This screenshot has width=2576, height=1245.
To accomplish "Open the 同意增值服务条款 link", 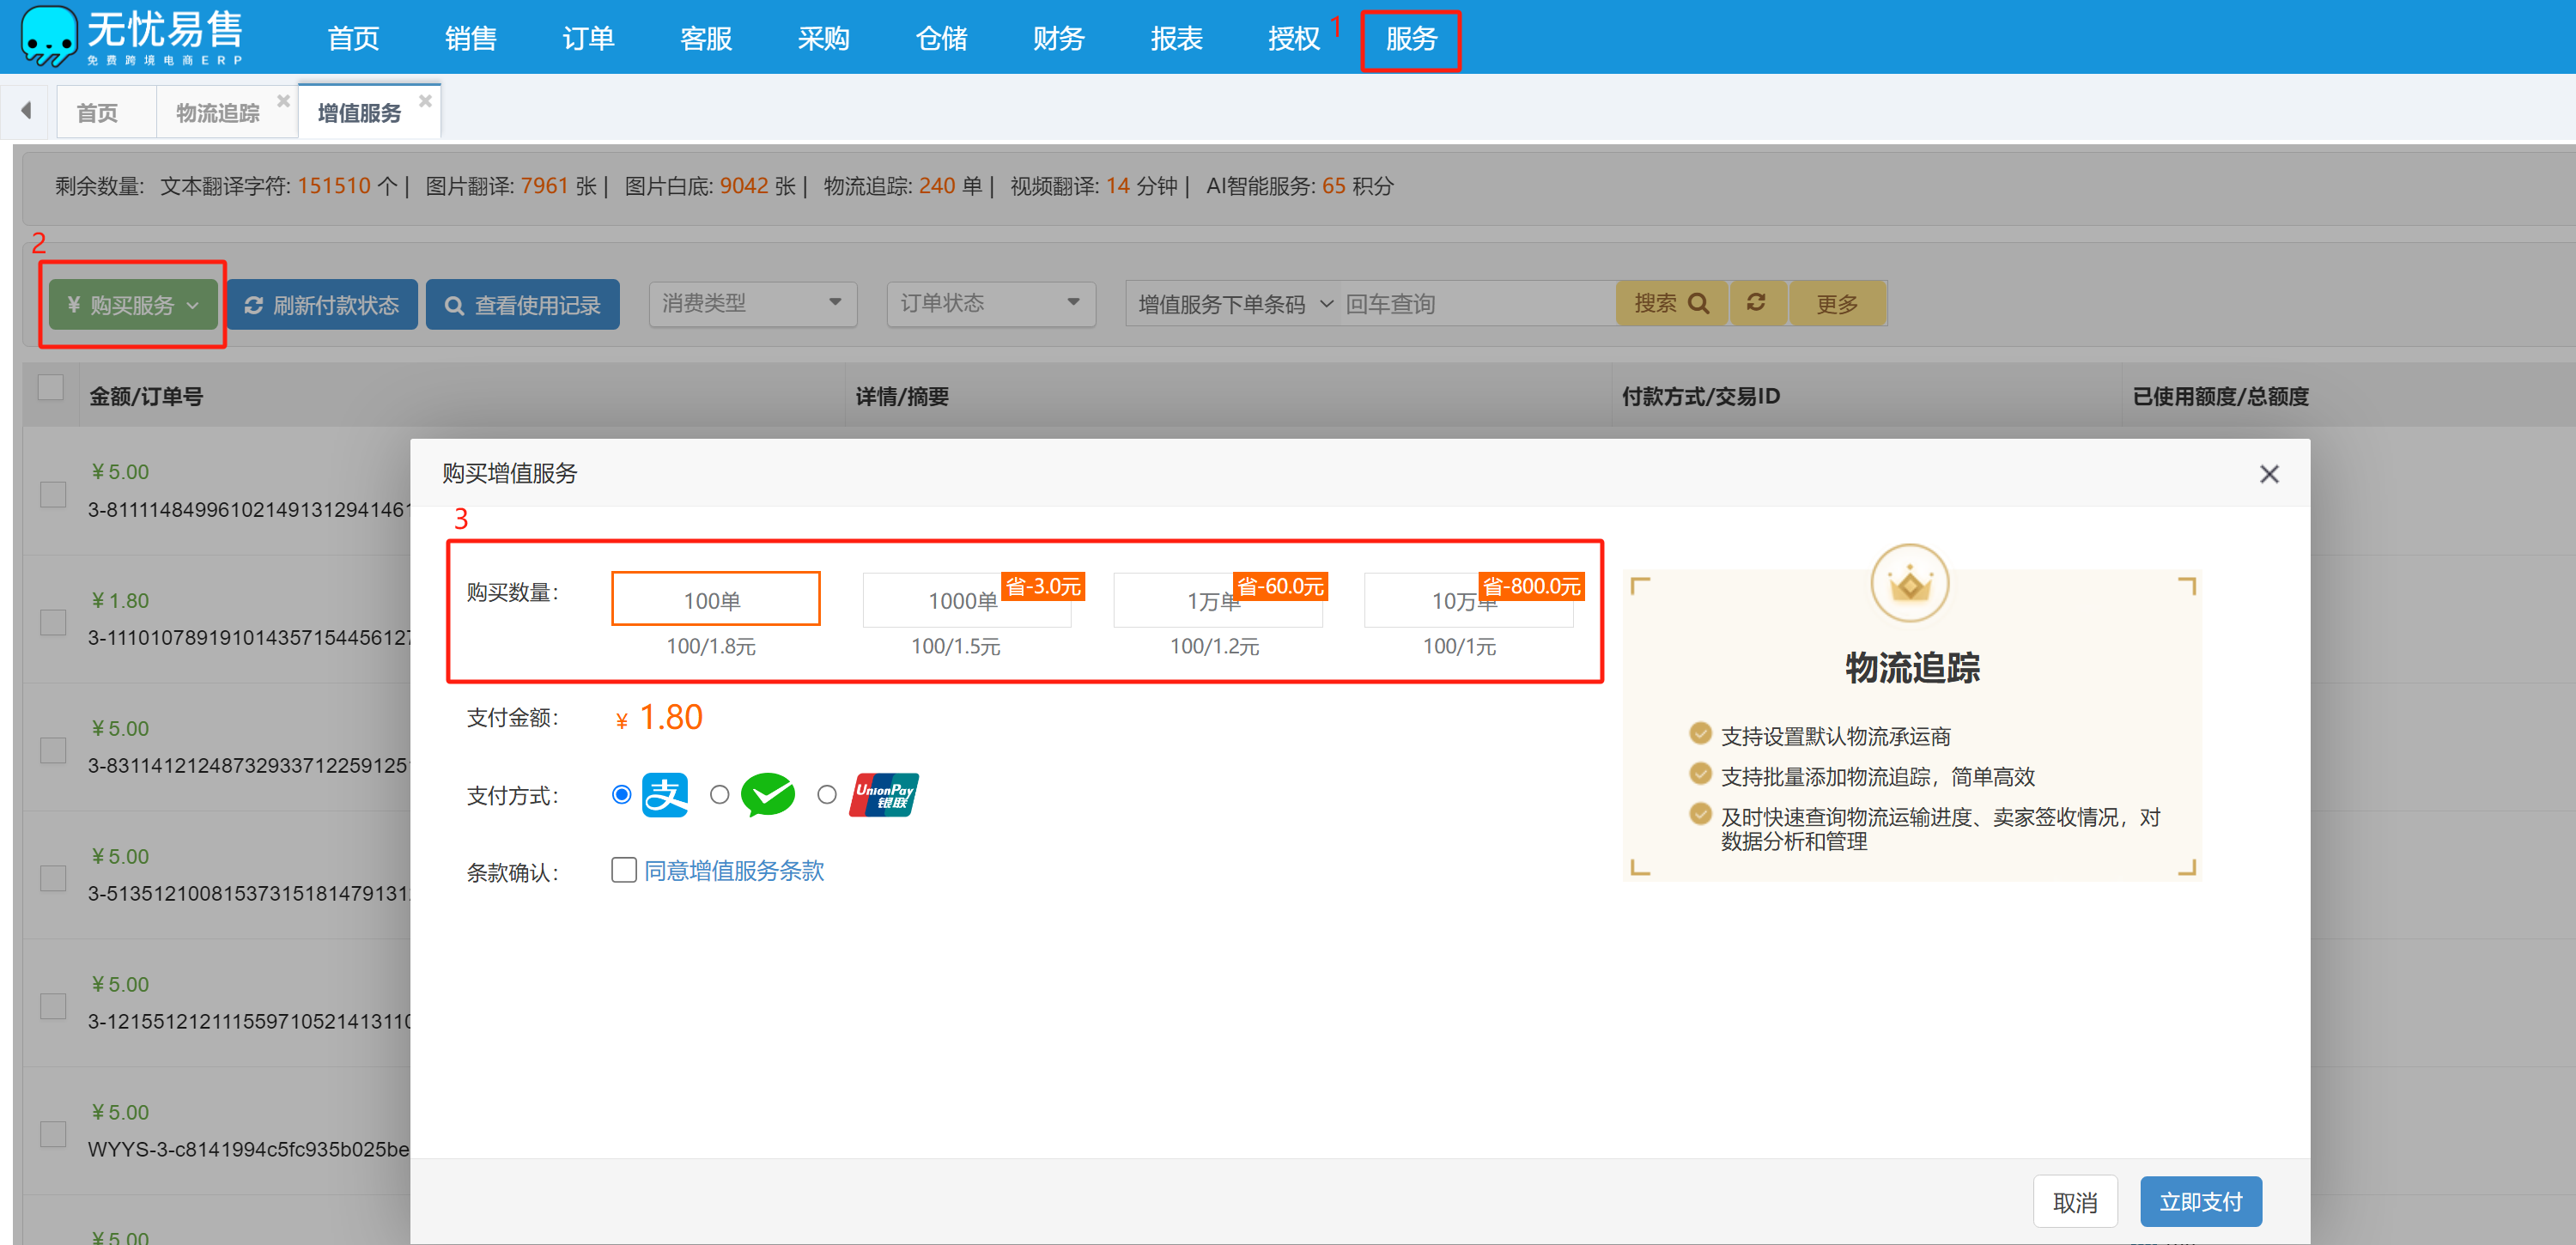I will click(x=734, y=871).
